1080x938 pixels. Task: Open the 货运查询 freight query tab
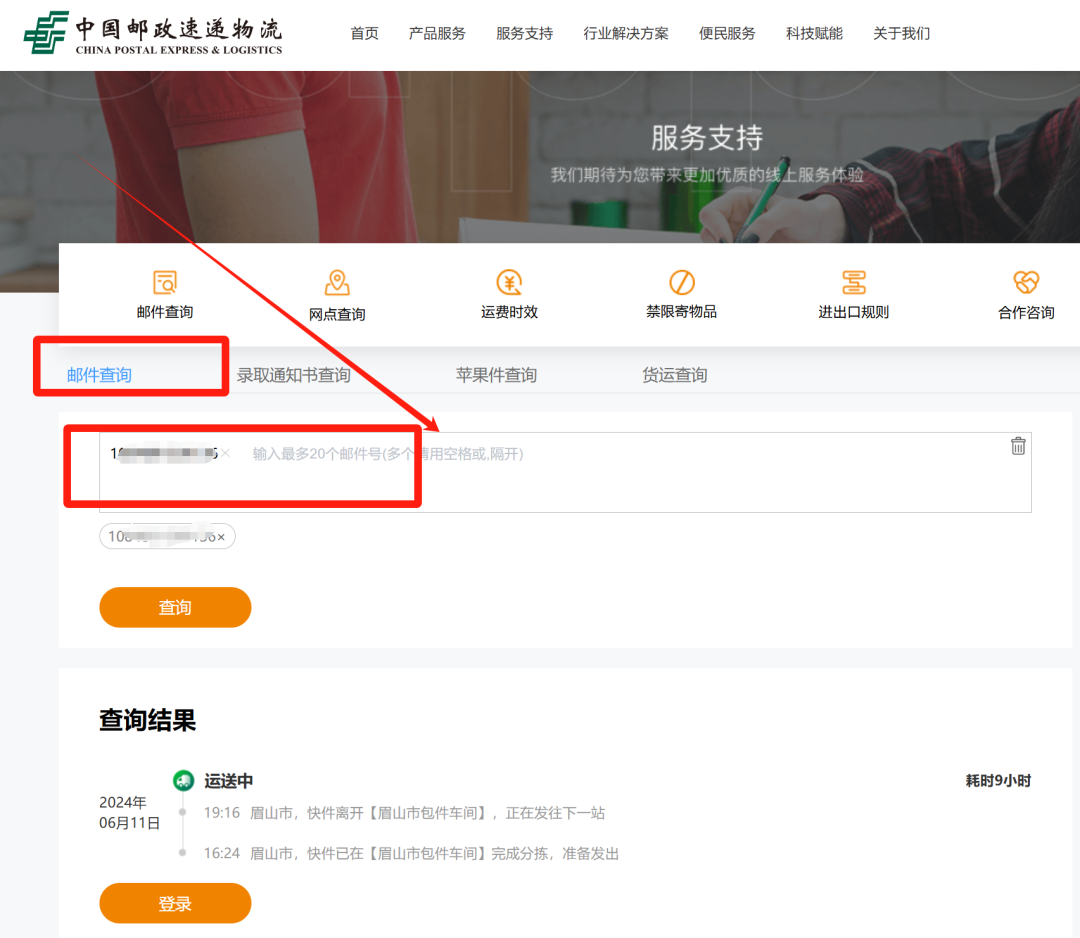coord(674,375)
